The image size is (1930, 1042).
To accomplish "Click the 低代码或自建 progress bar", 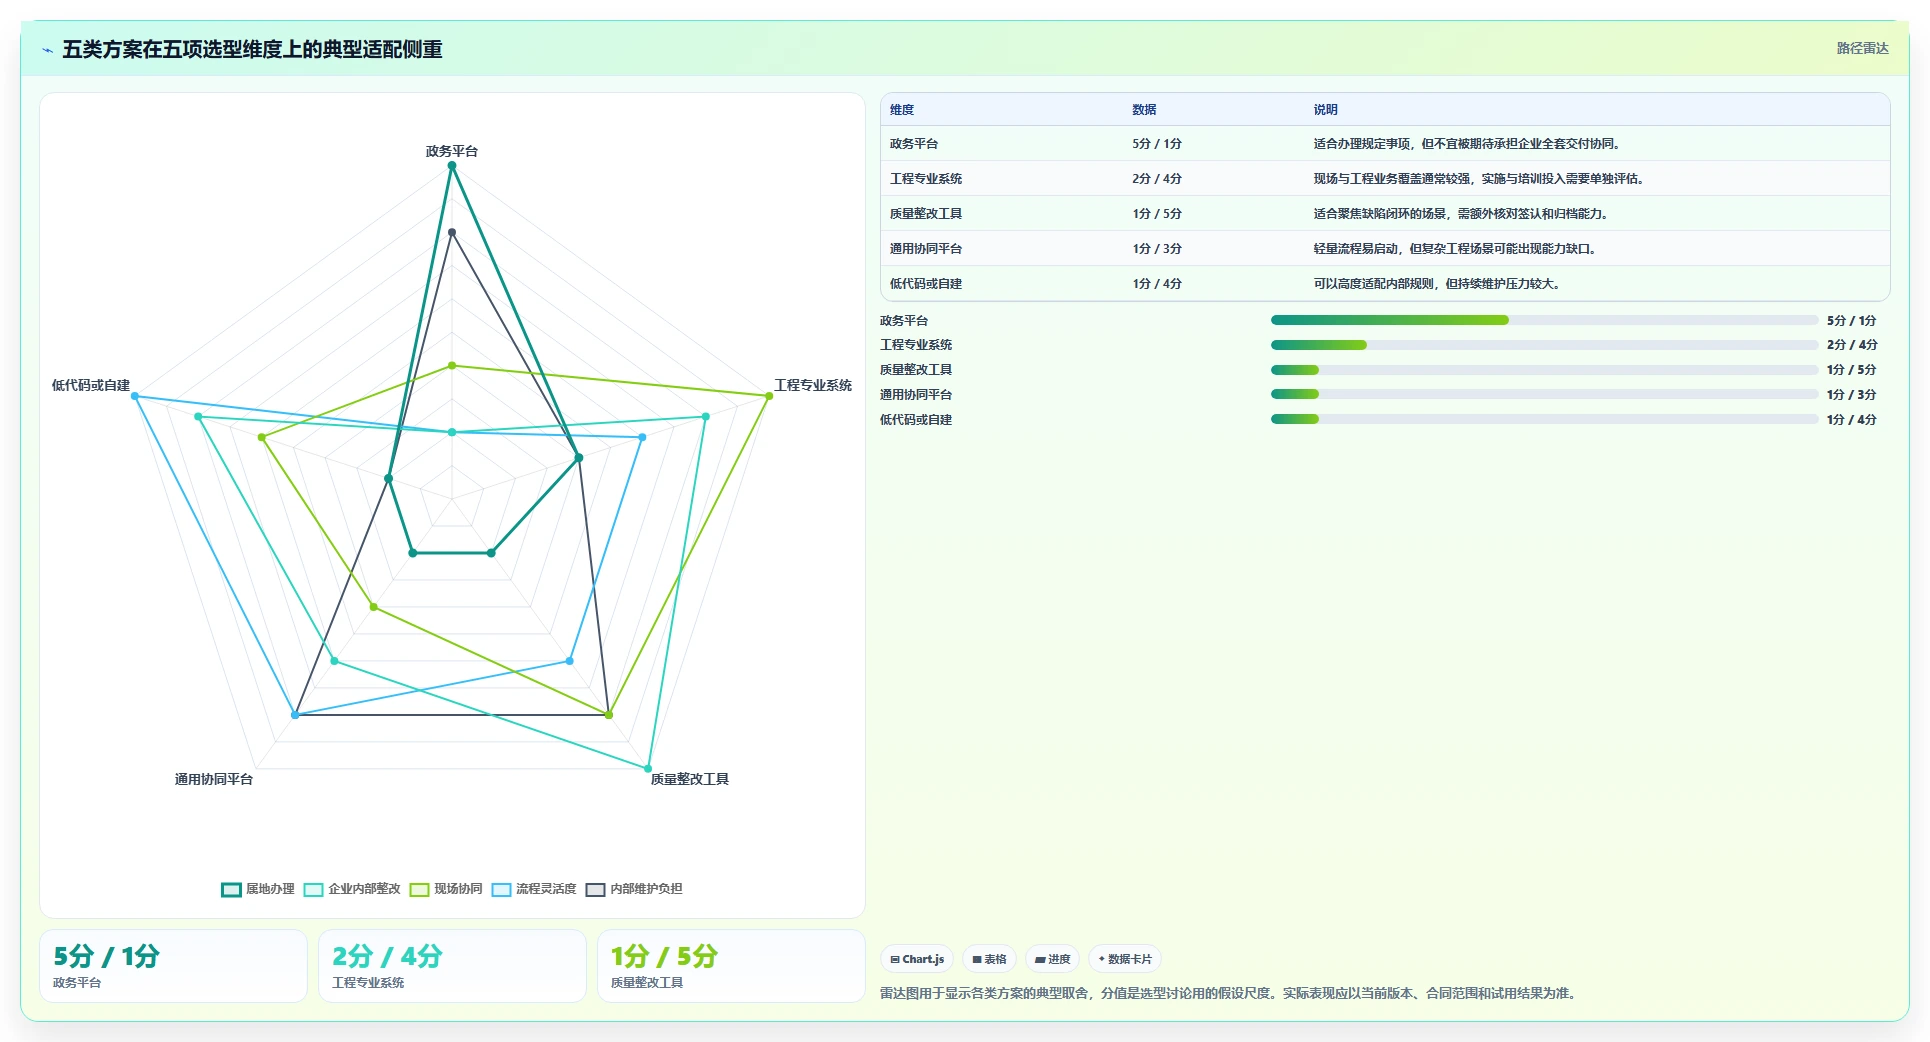I will pyautogui.click(x=1544, y=419).
